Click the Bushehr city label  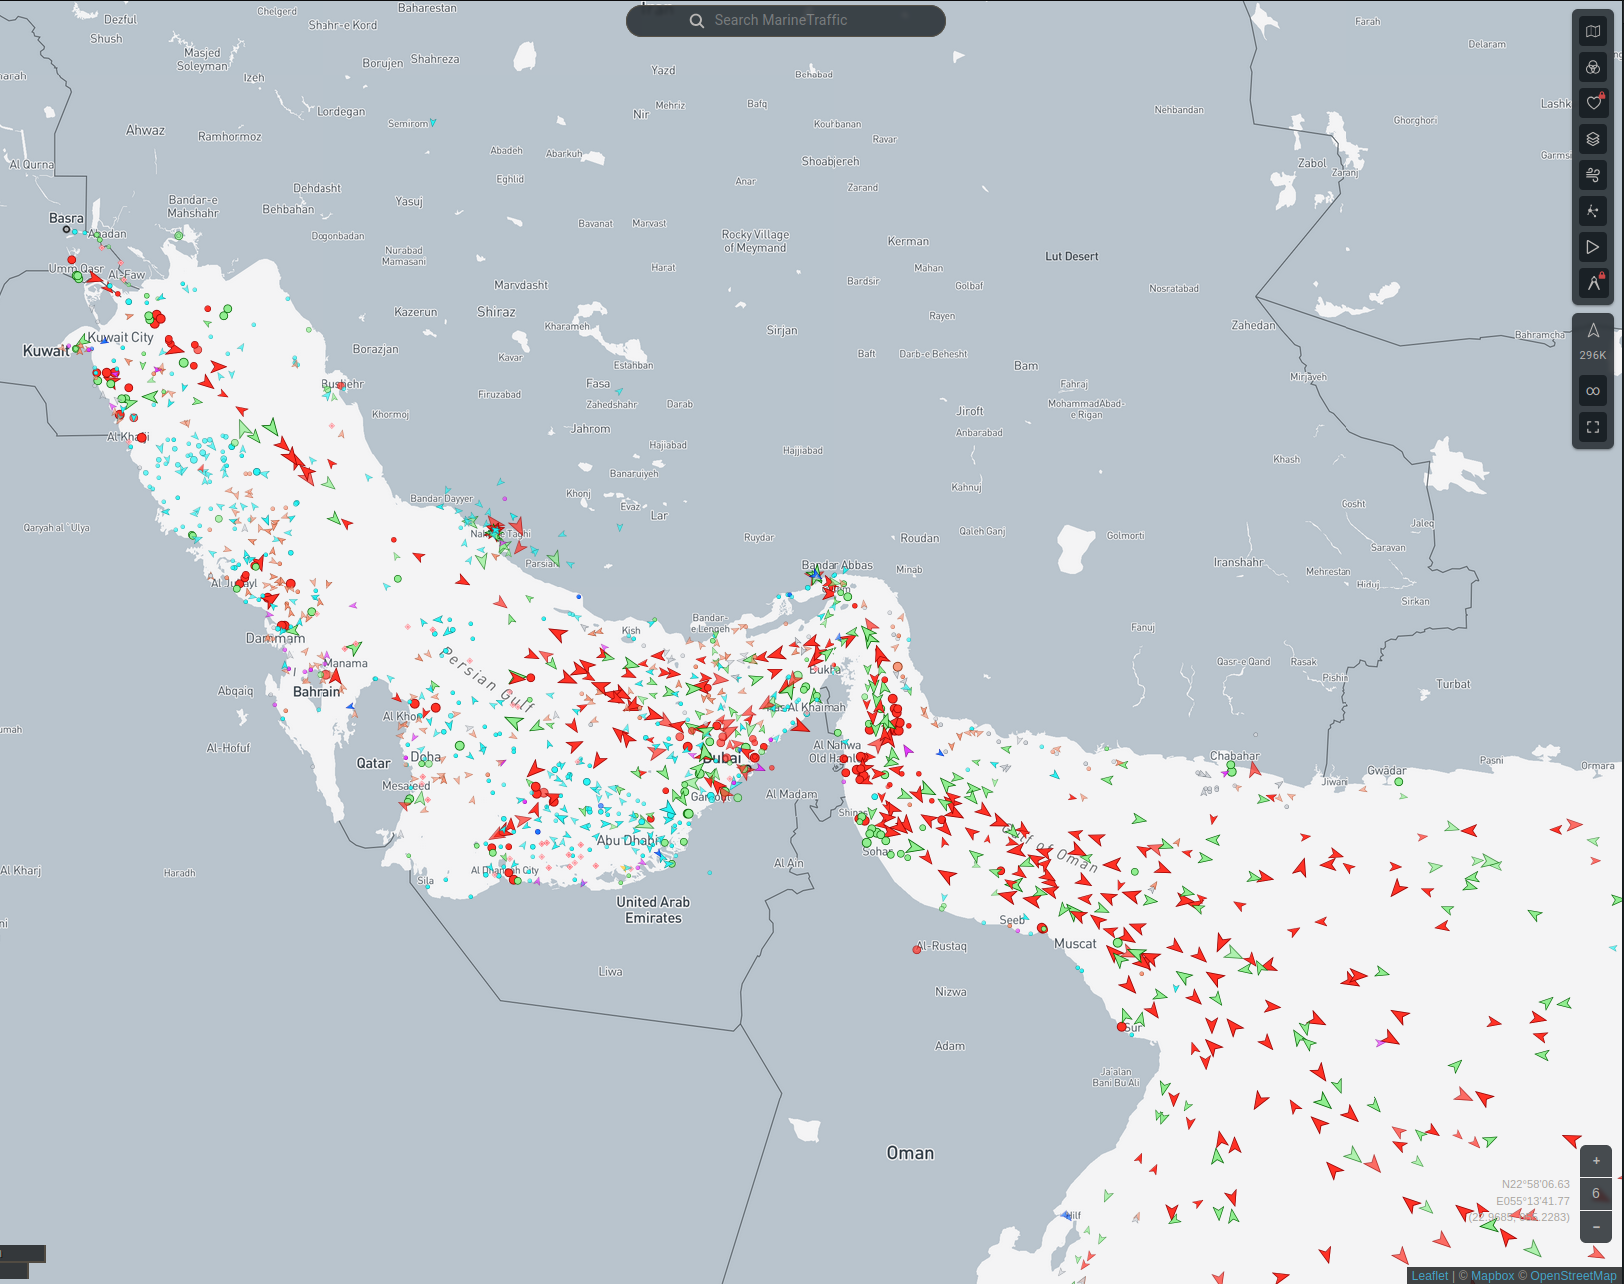pyautogui.click(x=343, y=384)
